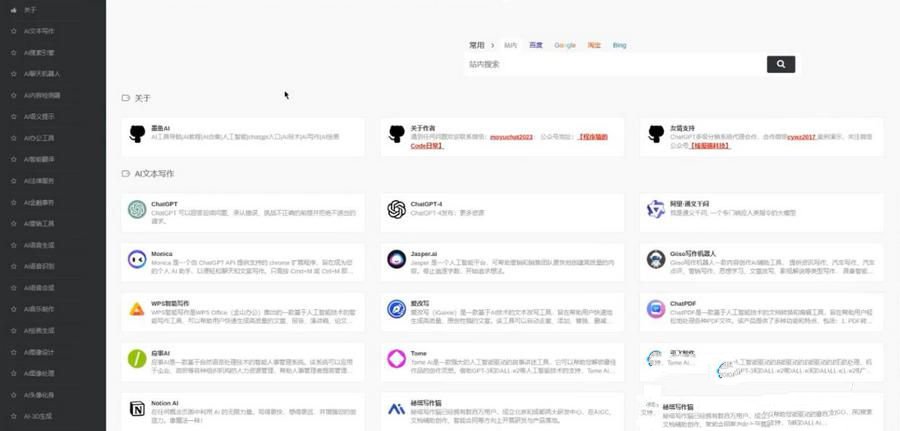This screenshot has width=900, height=431.
Task: Click the 爱改写 blue compass icon
Action: tap(396, 309)
